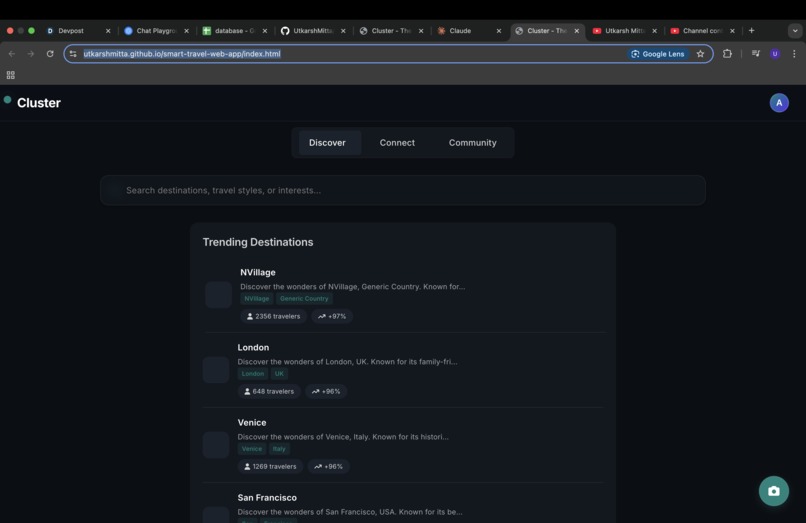The height and width of the screenshot is (523, 806).
Task: Click the Google Lens button in address bar
Action: [x=658, y=54]
